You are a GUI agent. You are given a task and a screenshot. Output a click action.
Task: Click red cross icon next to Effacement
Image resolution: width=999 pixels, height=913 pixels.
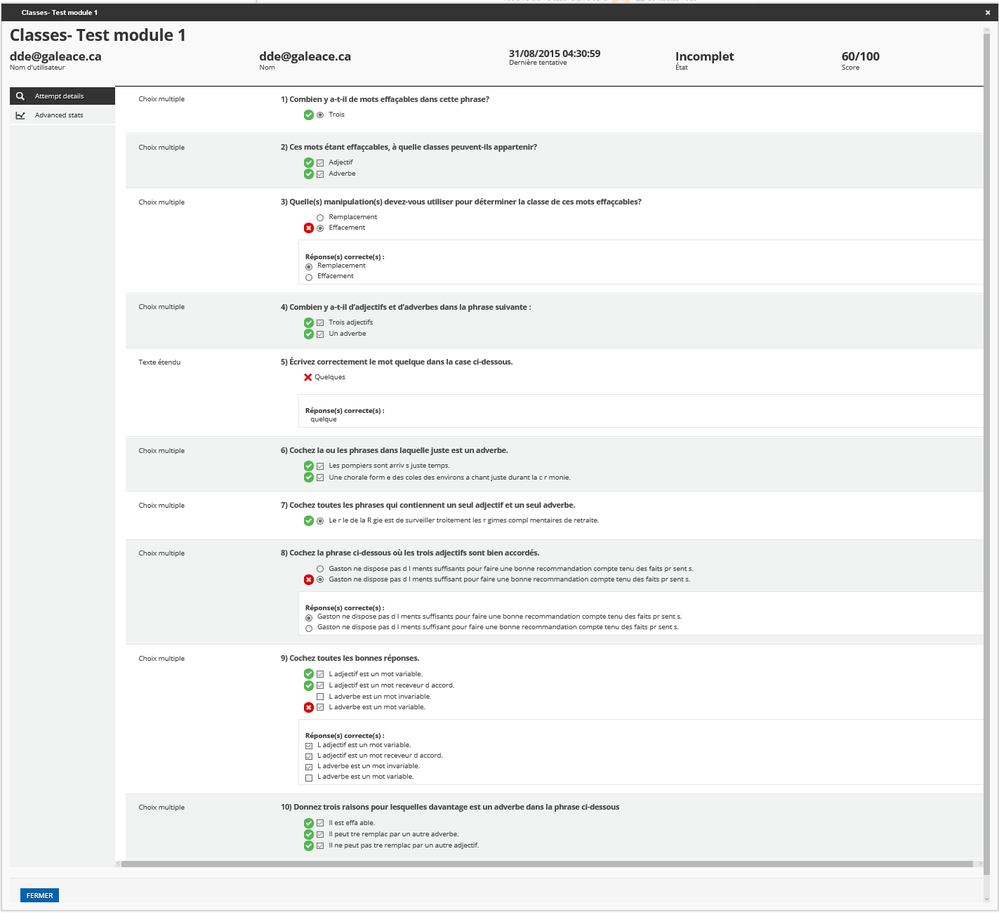pyautogui.click(x=308, y=228)
